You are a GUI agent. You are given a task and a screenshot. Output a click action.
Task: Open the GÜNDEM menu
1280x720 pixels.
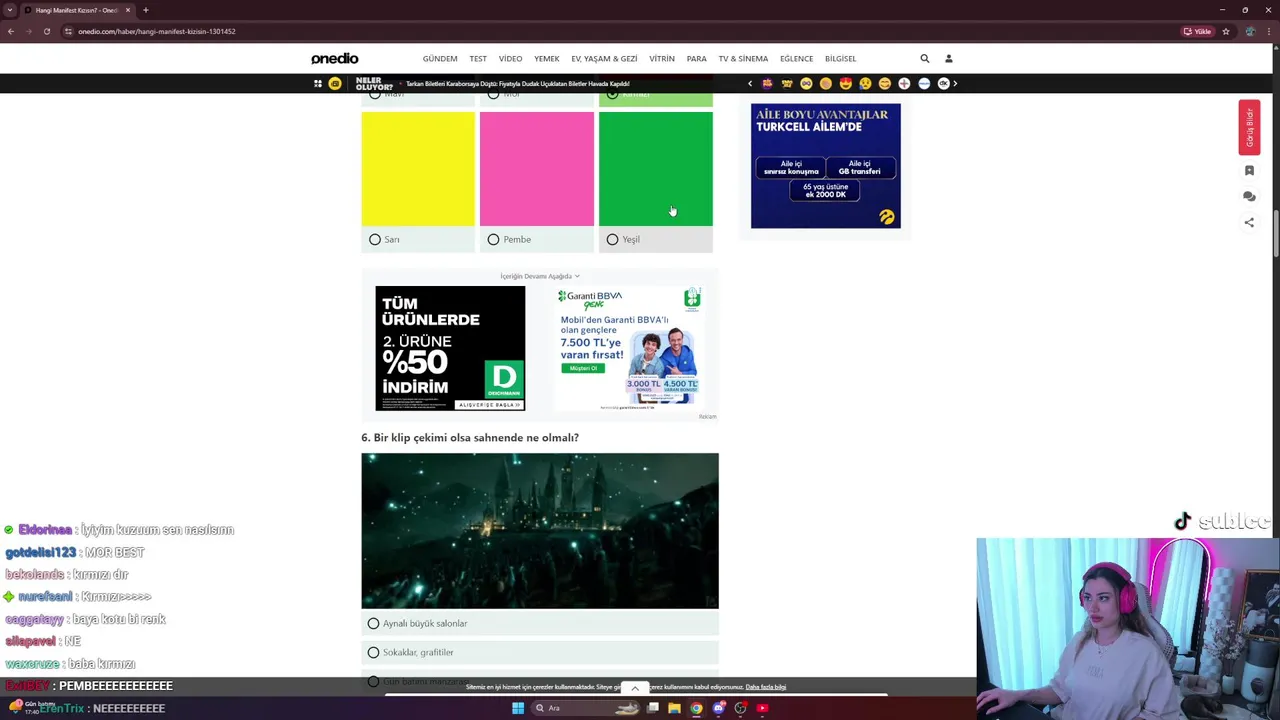click(x=440, y=59)
